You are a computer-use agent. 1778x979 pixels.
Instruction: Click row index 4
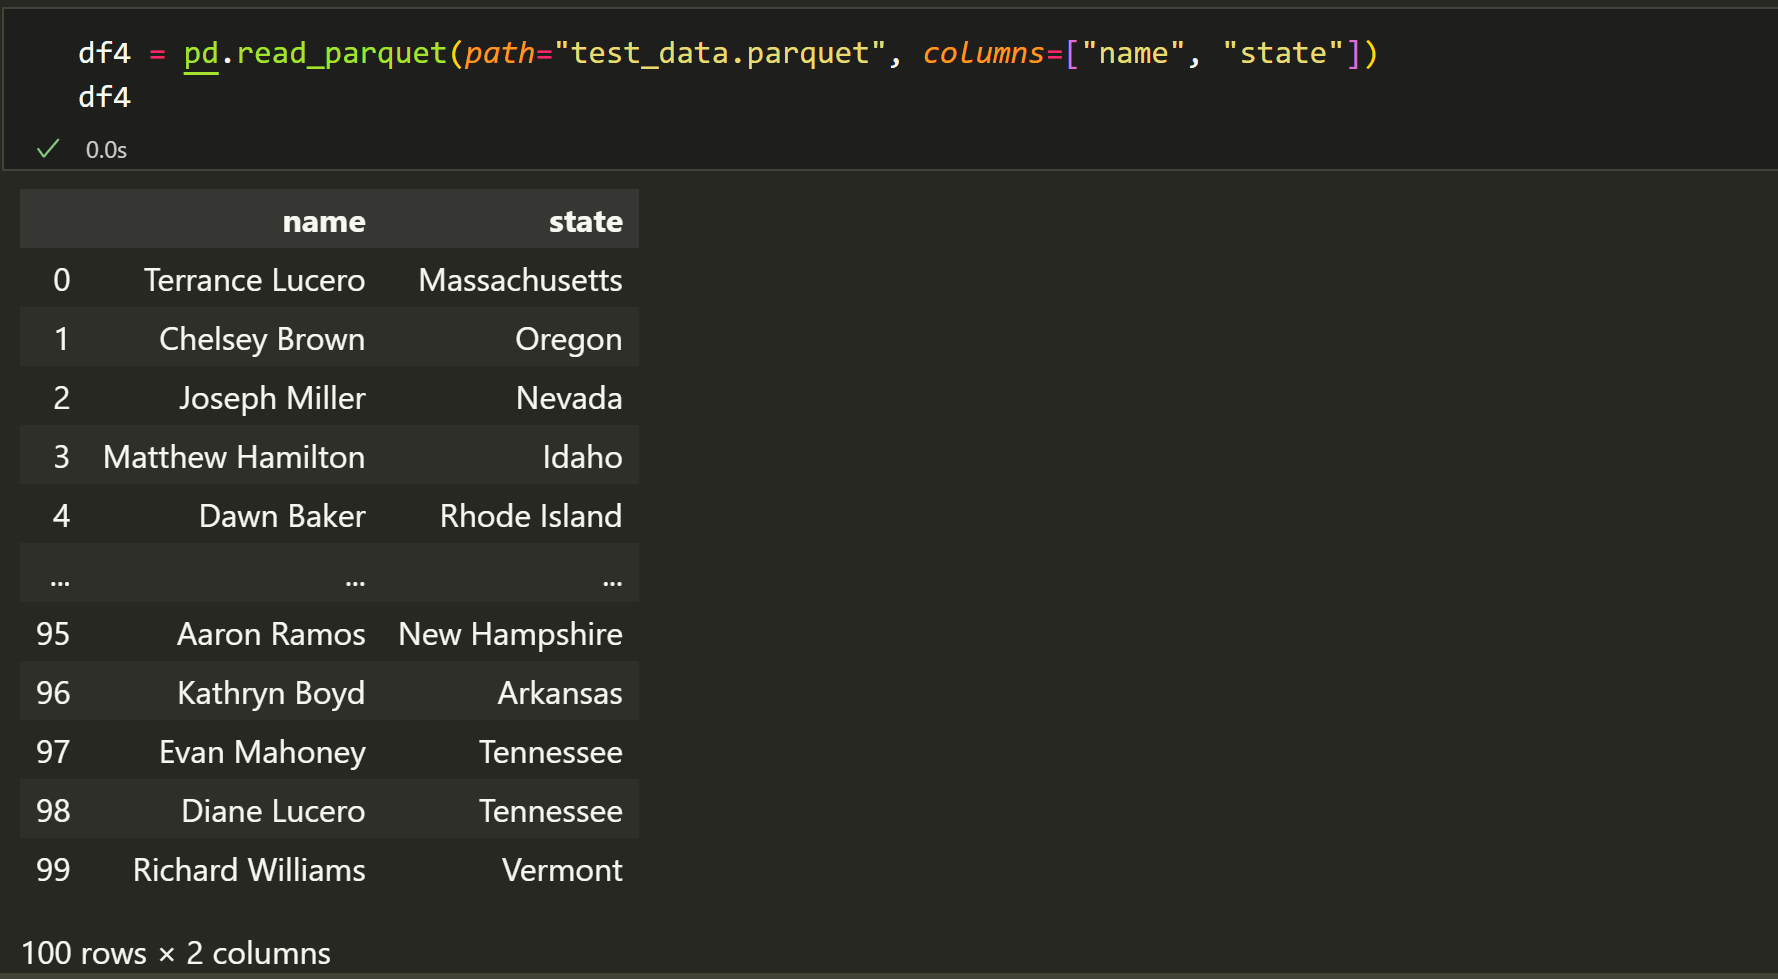(61, 516)
